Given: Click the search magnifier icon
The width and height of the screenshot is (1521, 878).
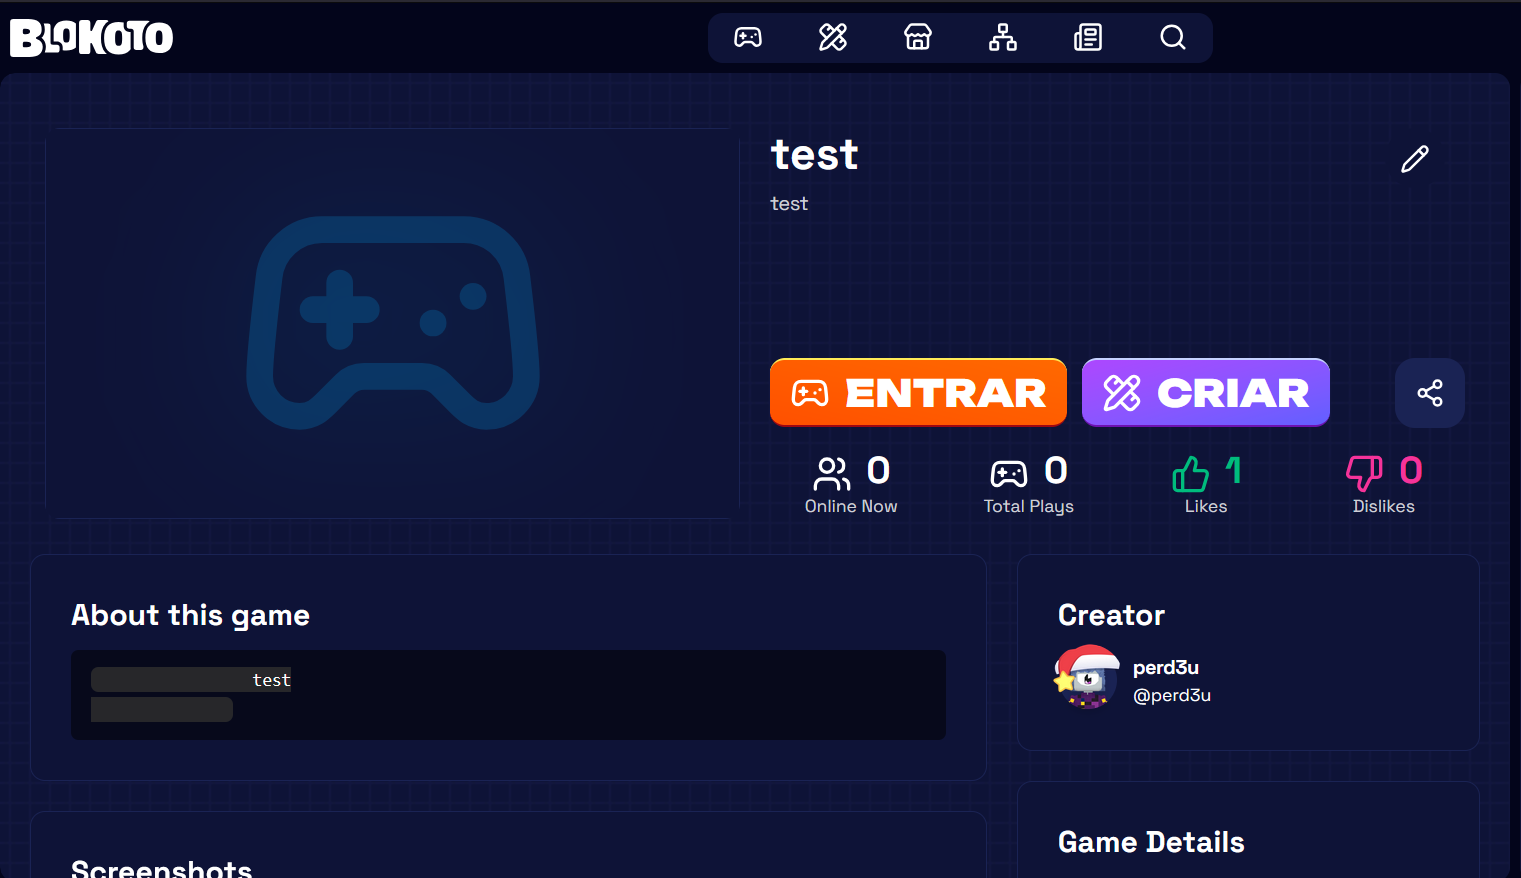Looking at the screenshot, I should tap(1172, 38).
